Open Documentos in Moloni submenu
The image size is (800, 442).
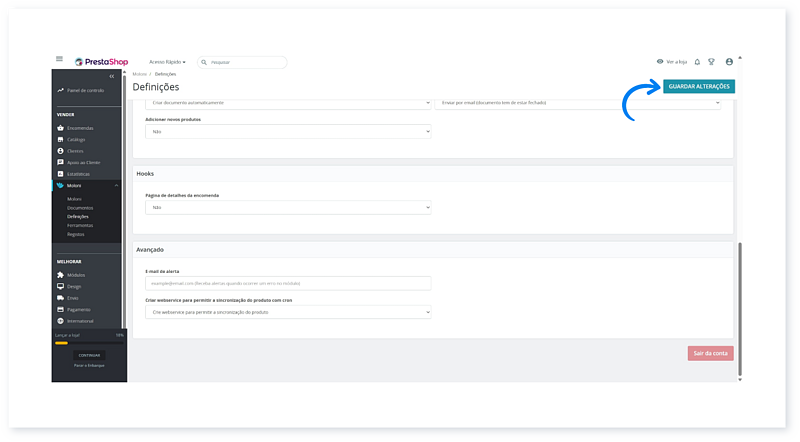coord(80,208)
